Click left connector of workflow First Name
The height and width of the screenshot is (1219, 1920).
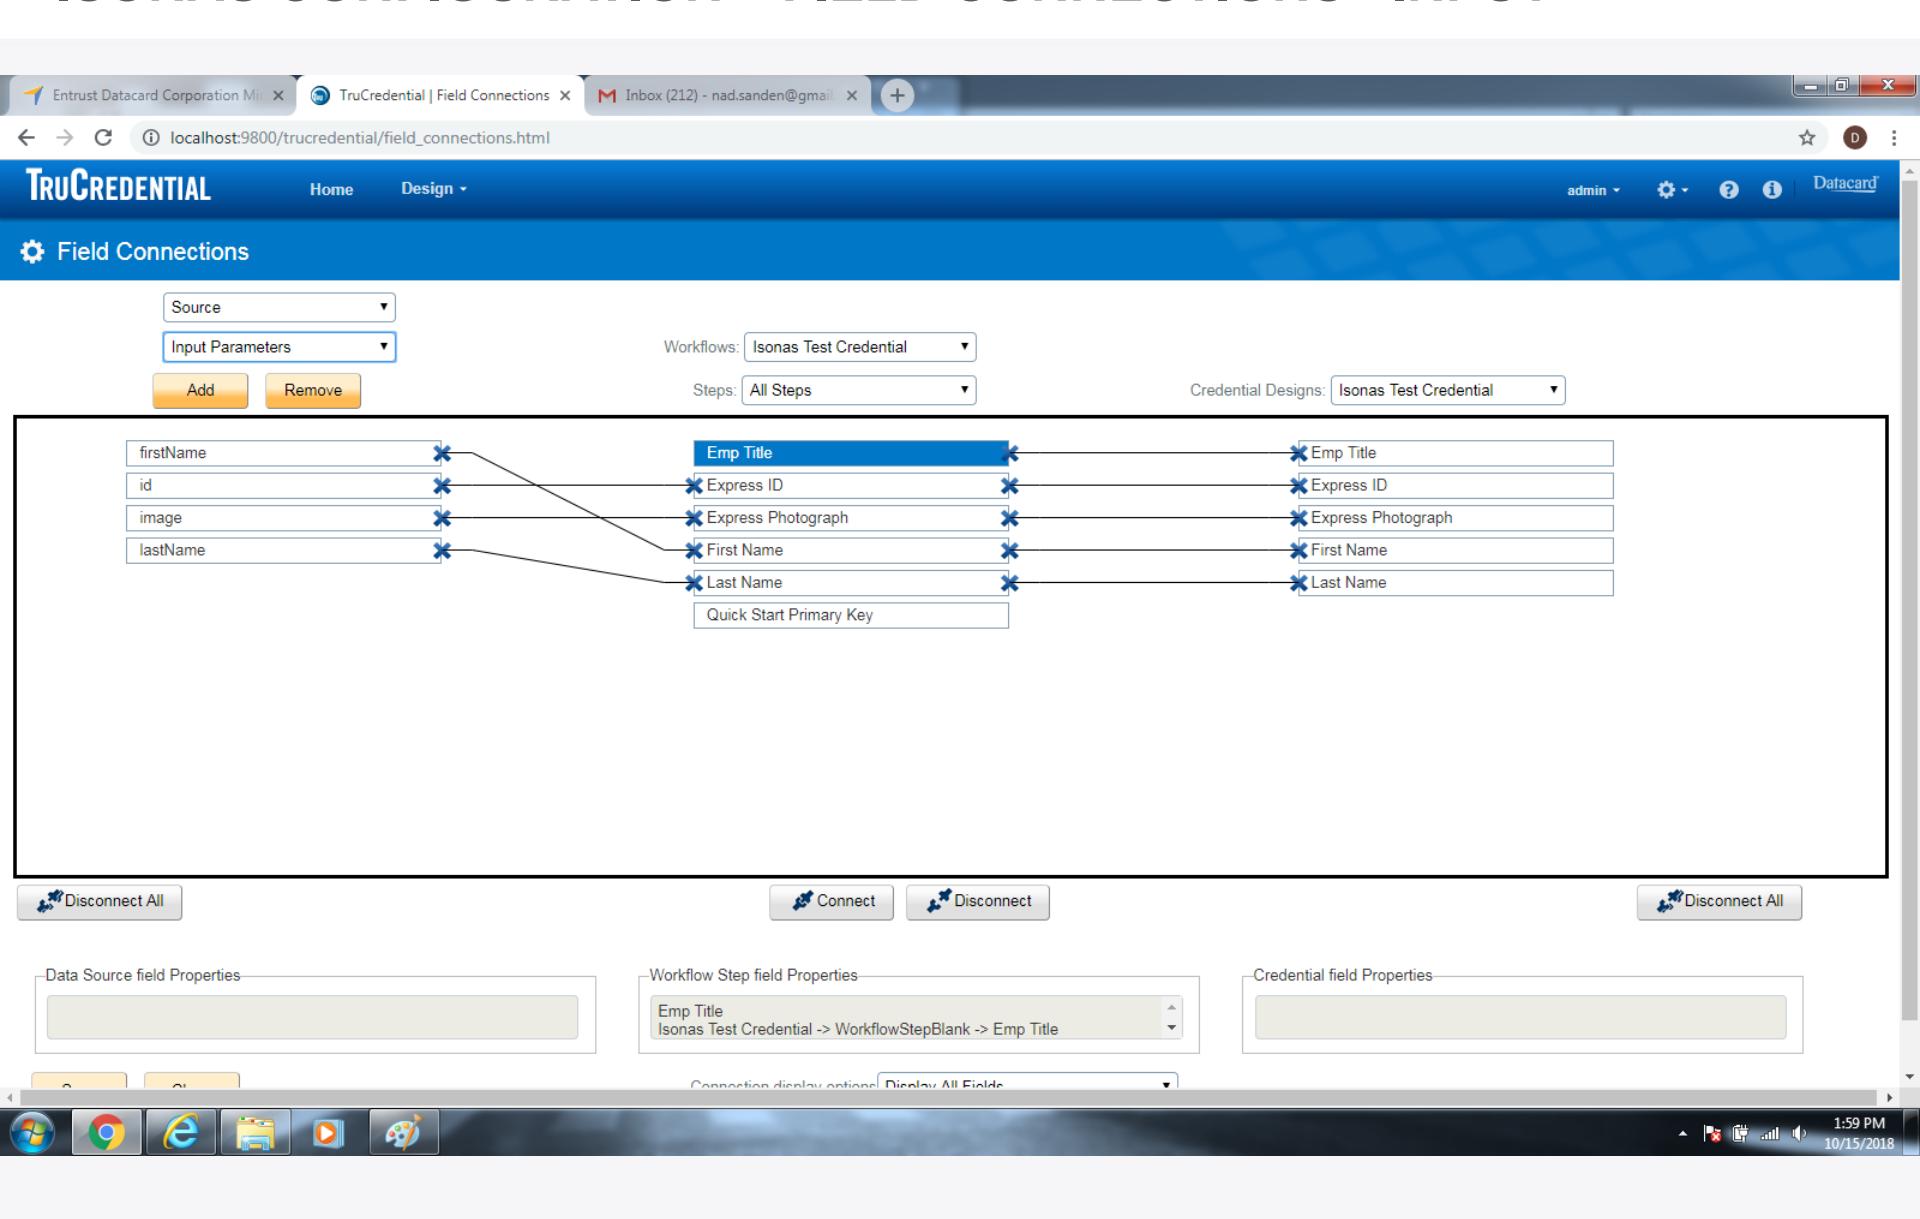694,551
